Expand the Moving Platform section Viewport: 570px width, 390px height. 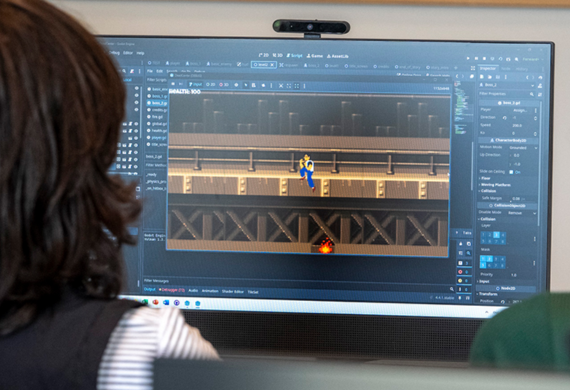pyautogui.click(x=495, y=185)
